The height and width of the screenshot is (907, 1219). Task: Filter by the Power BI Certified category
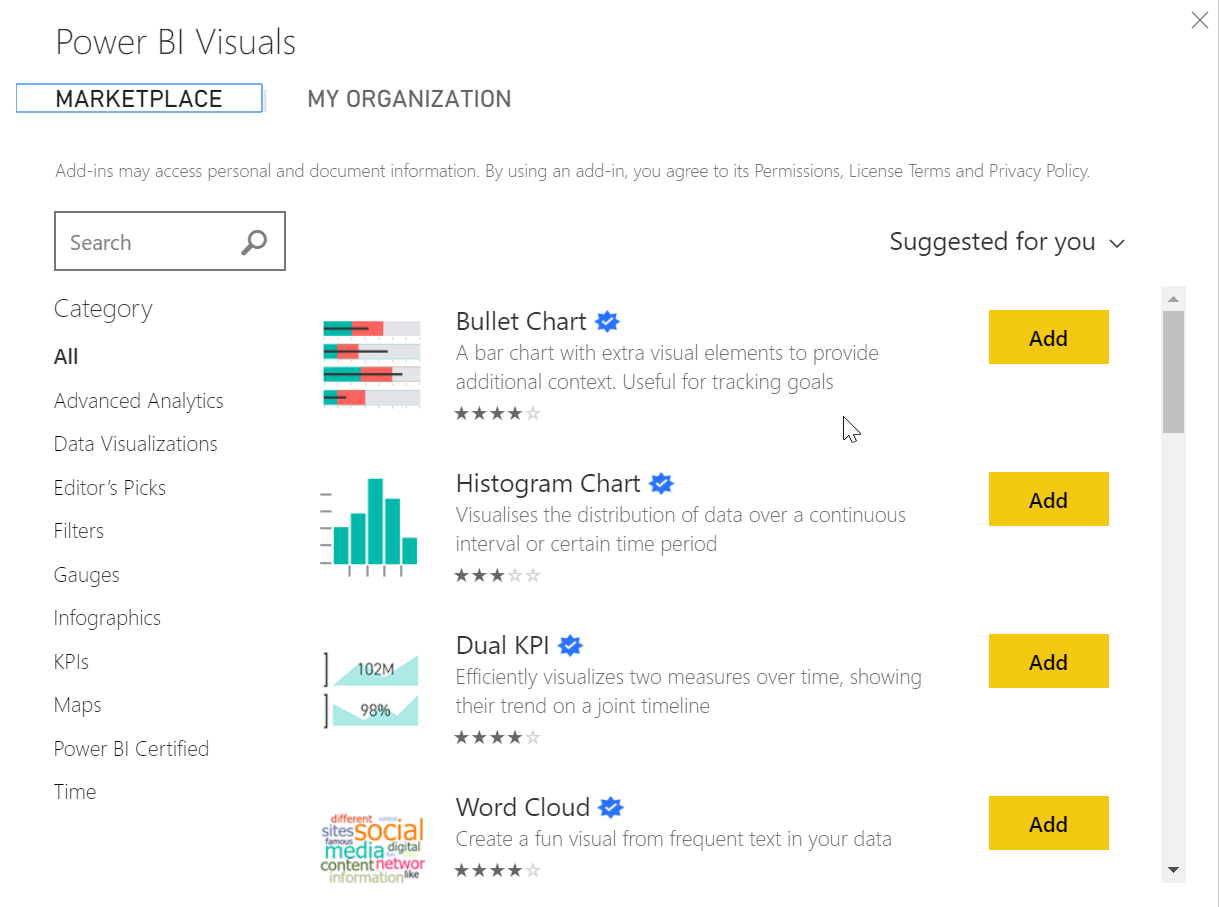click(131, 748)
